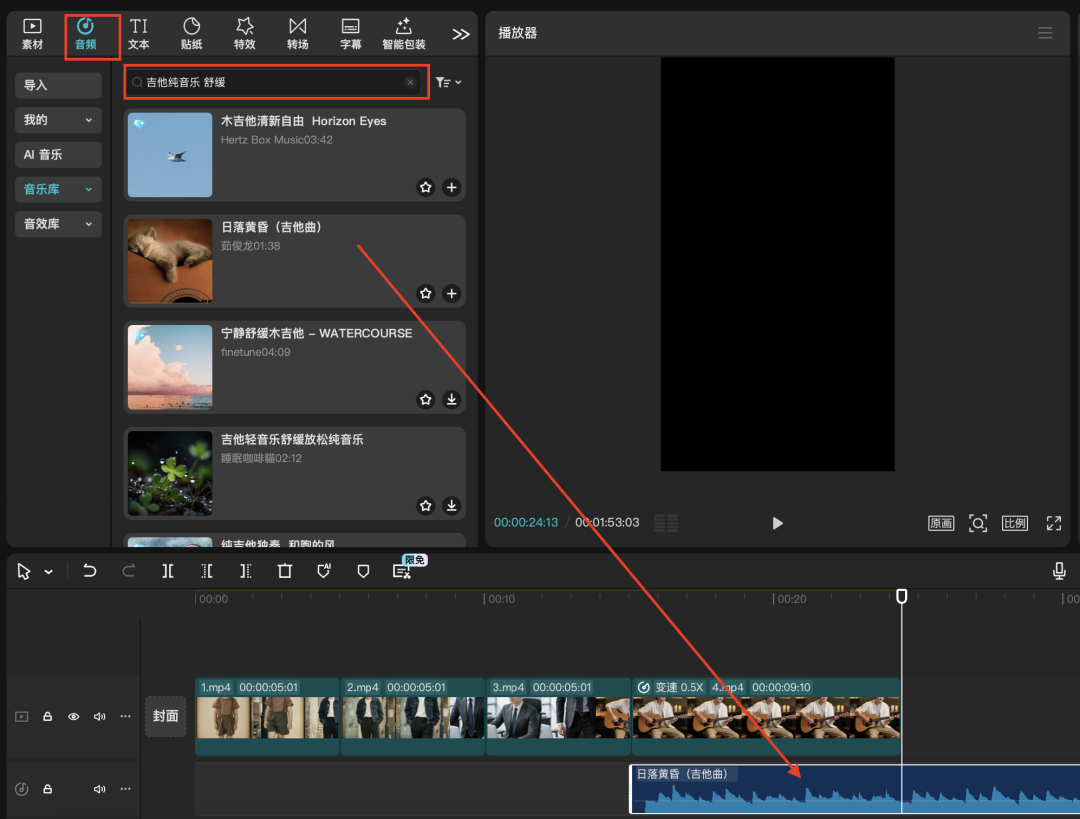Click the undo arrow icon
This screenshot has height=819, width=1080.
[90, 571]
